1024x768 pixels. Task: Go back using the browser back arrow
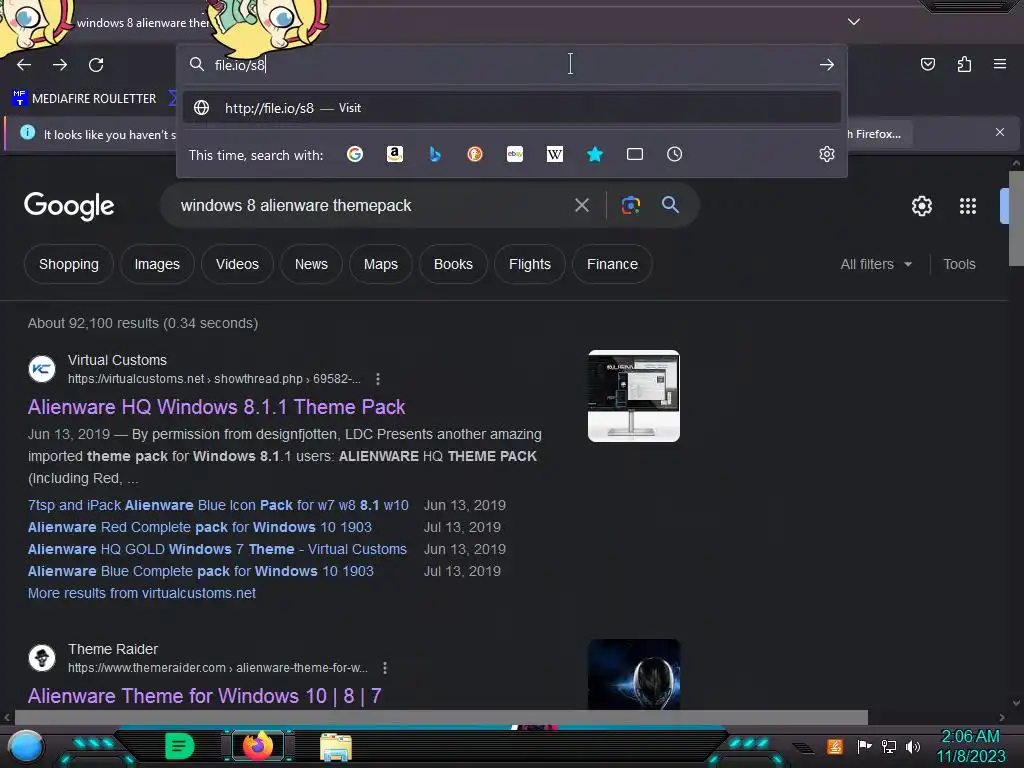pyautogui.click(x=24, y=65)
